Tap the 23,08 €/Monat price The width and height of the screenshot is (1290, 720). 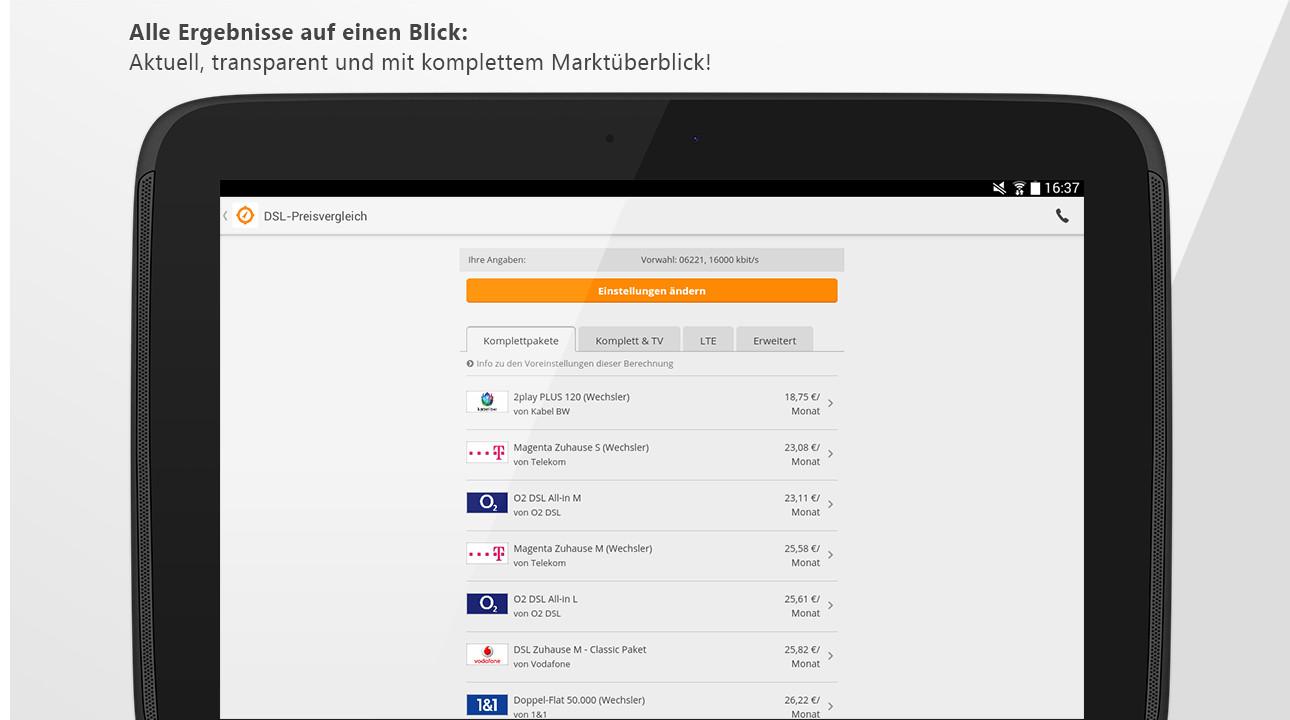click(x=802, y=454)
